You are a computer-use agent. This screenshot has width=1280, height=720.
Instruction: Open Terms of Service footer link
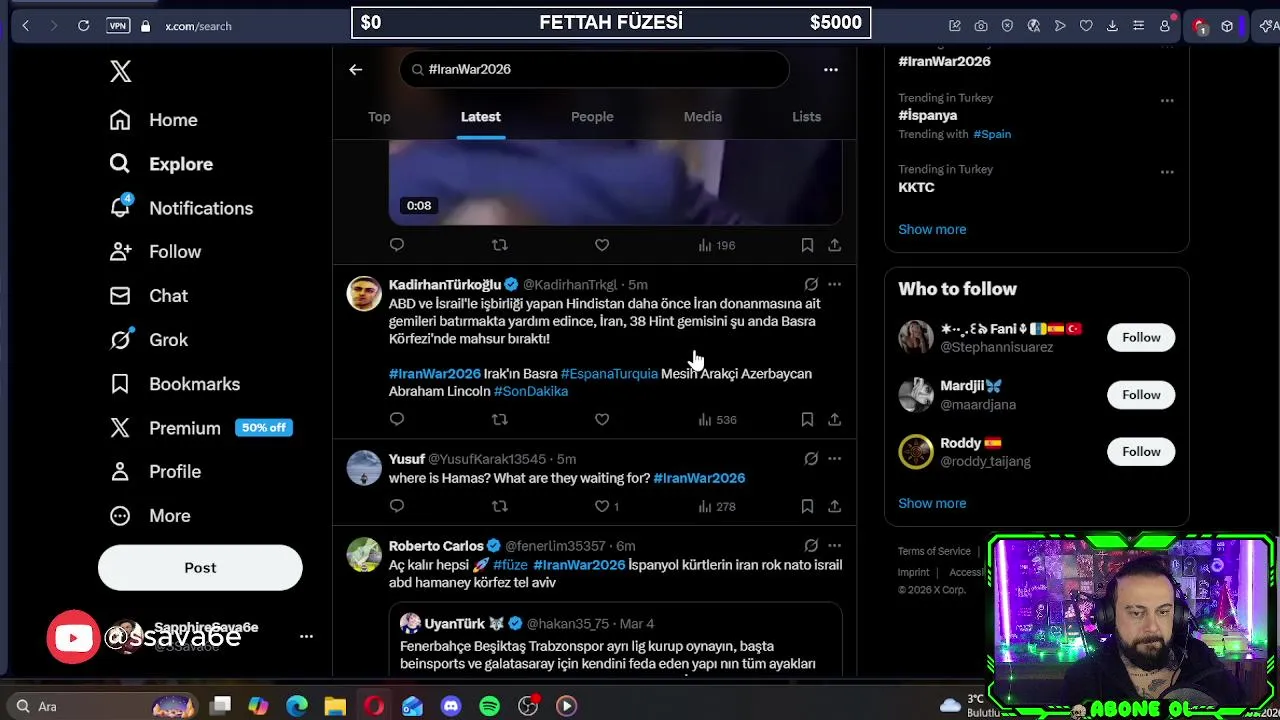(934, 552)
